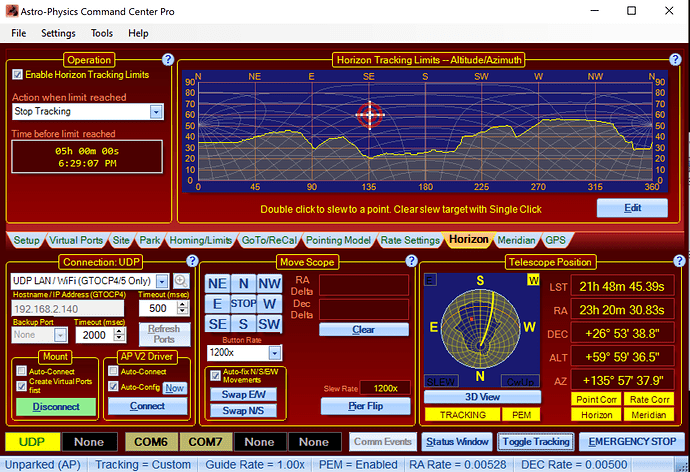Switch to the Park tab
Image resolution: width=690 pixels, height=472 pixels.
pyautogui.click(x=150, y=240)
